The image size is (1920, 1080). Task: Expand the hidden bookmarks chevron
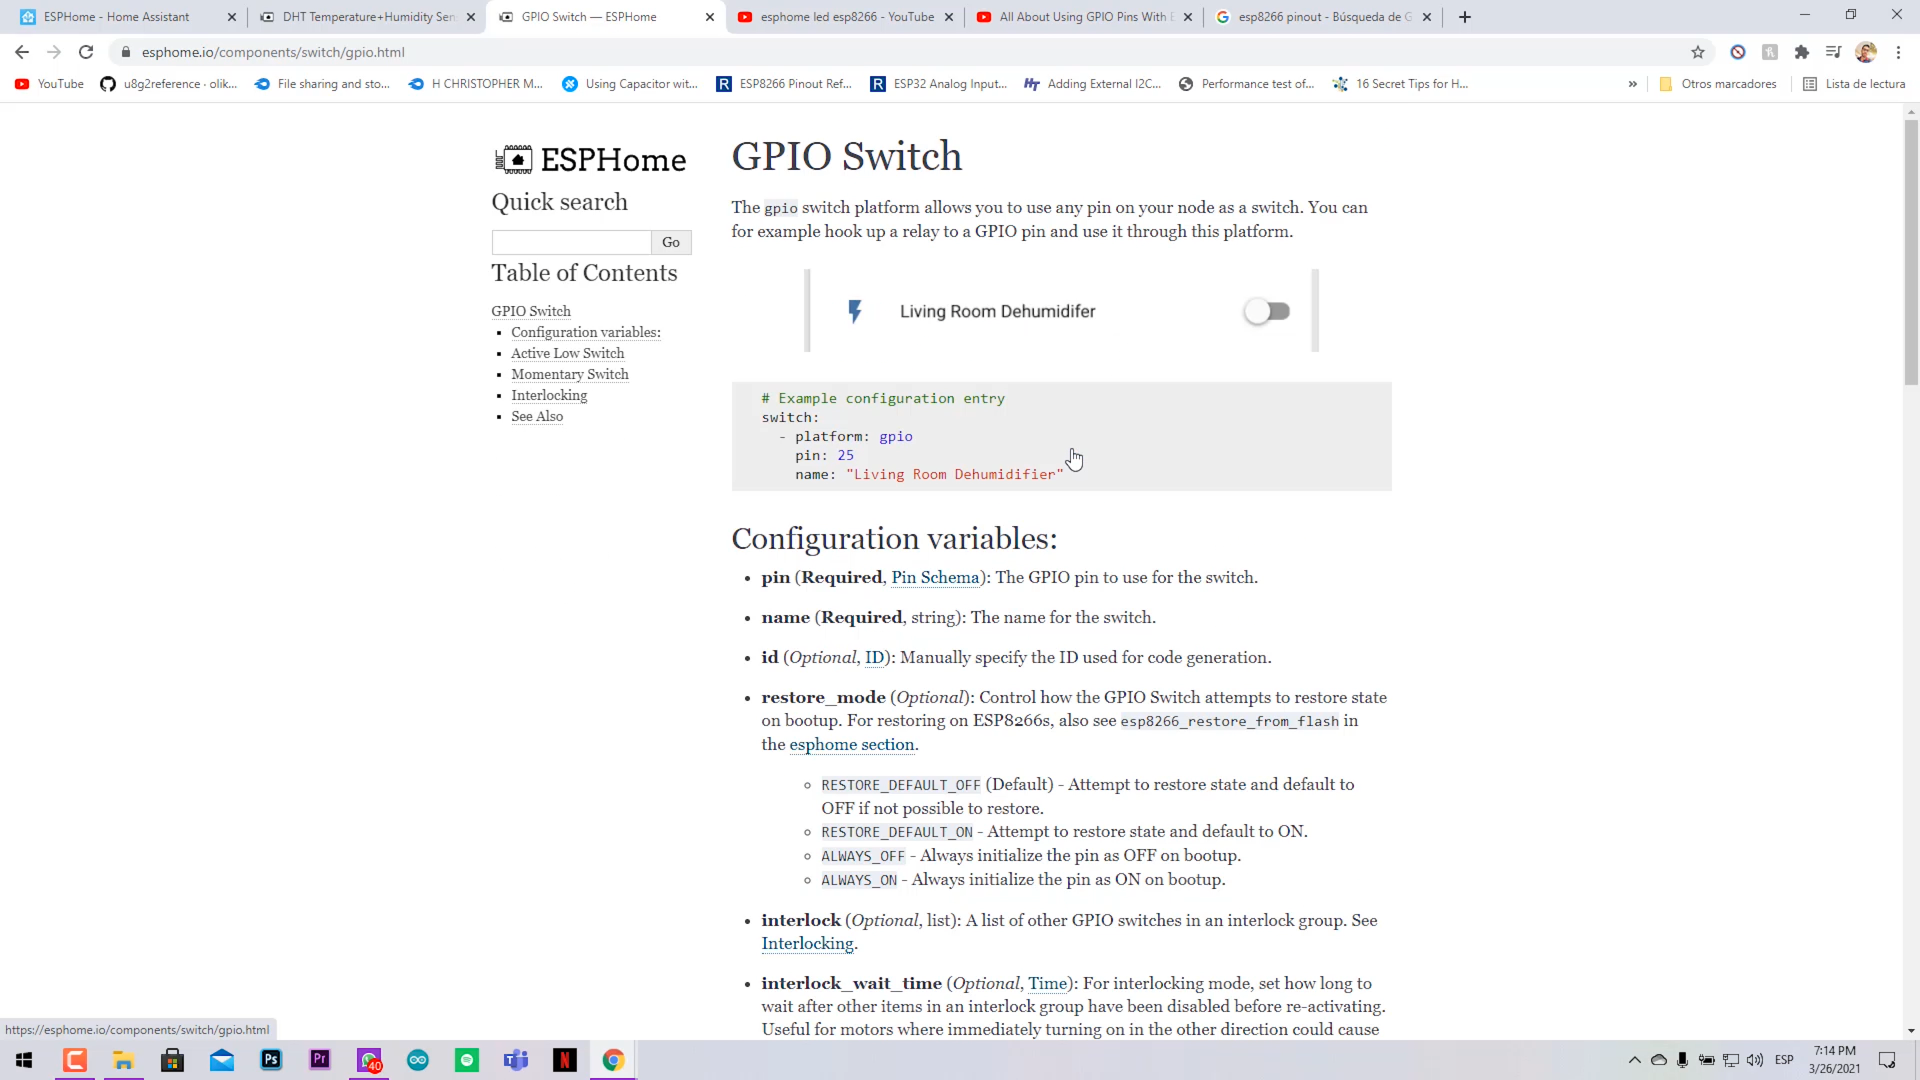pos(1633,84)
